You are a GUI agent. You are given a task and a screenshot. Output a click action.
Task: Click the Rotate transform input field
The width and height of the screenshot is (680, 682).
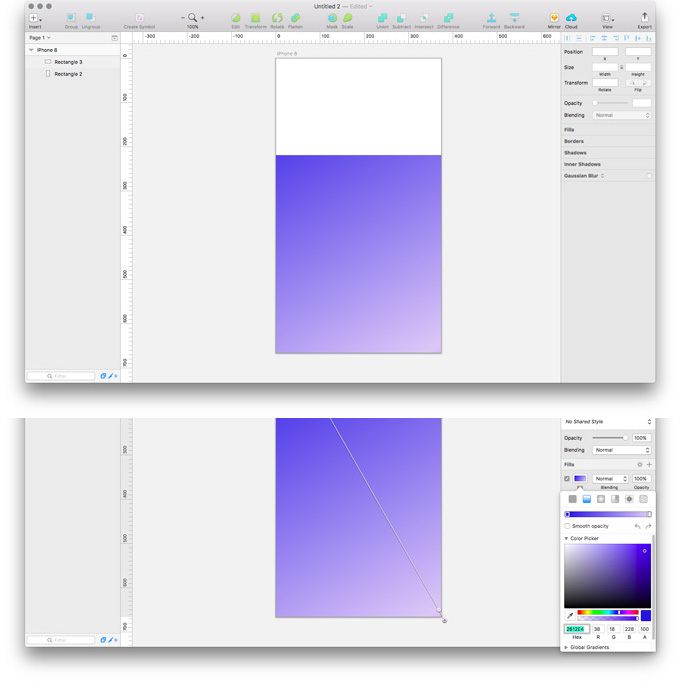[605, 83]
